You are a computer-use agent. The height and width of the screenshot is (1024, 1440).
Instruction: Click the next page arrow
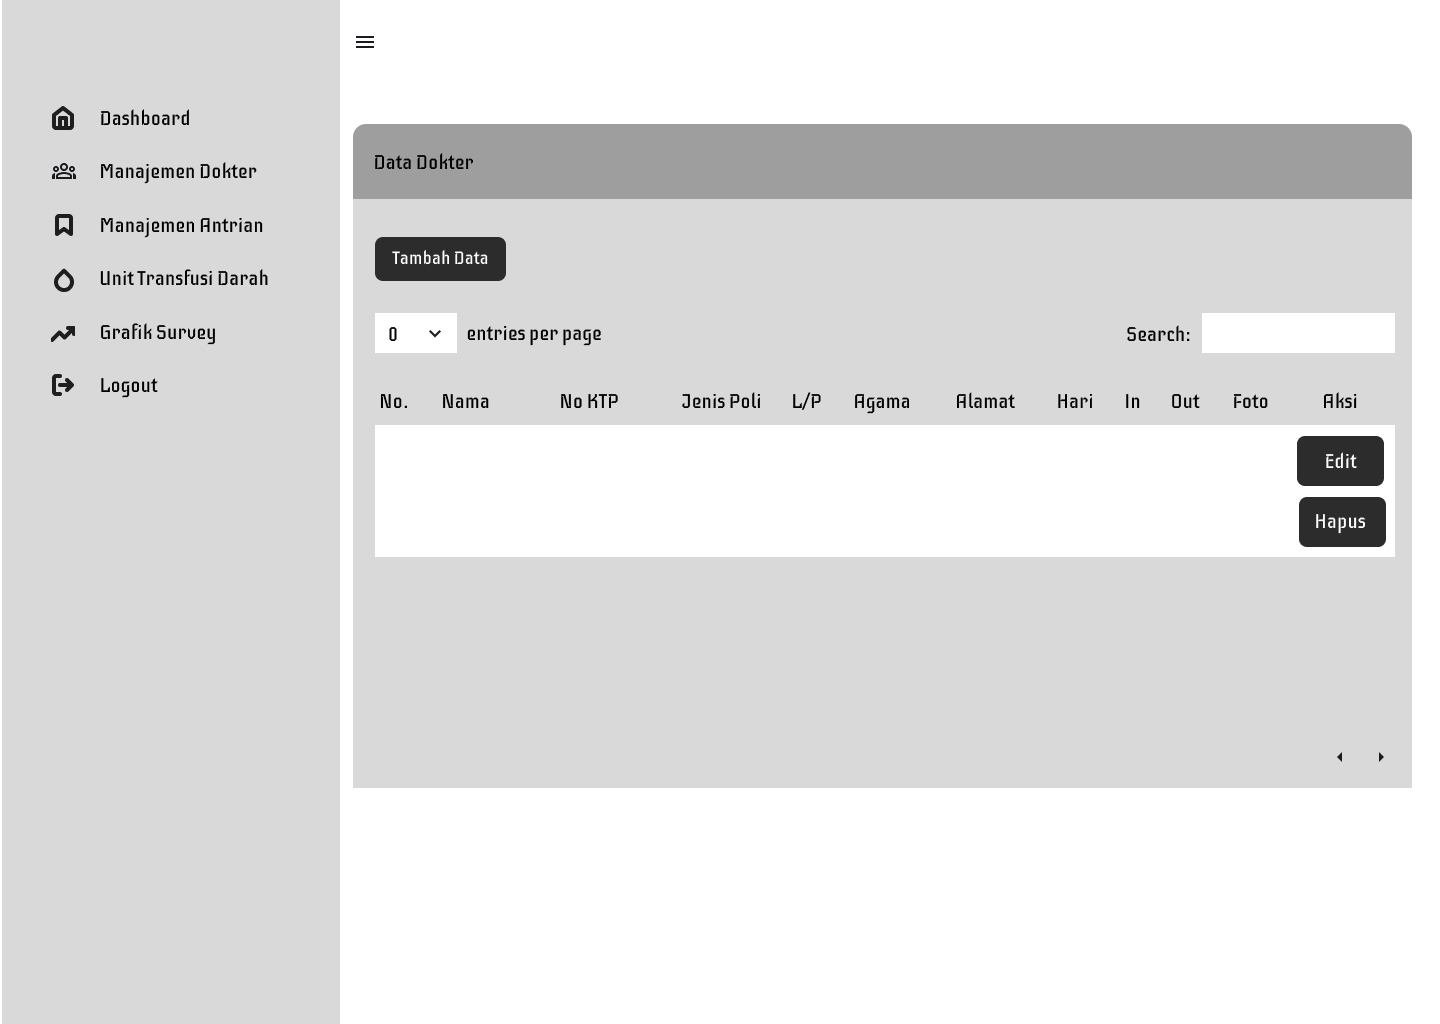point(1381,757)
